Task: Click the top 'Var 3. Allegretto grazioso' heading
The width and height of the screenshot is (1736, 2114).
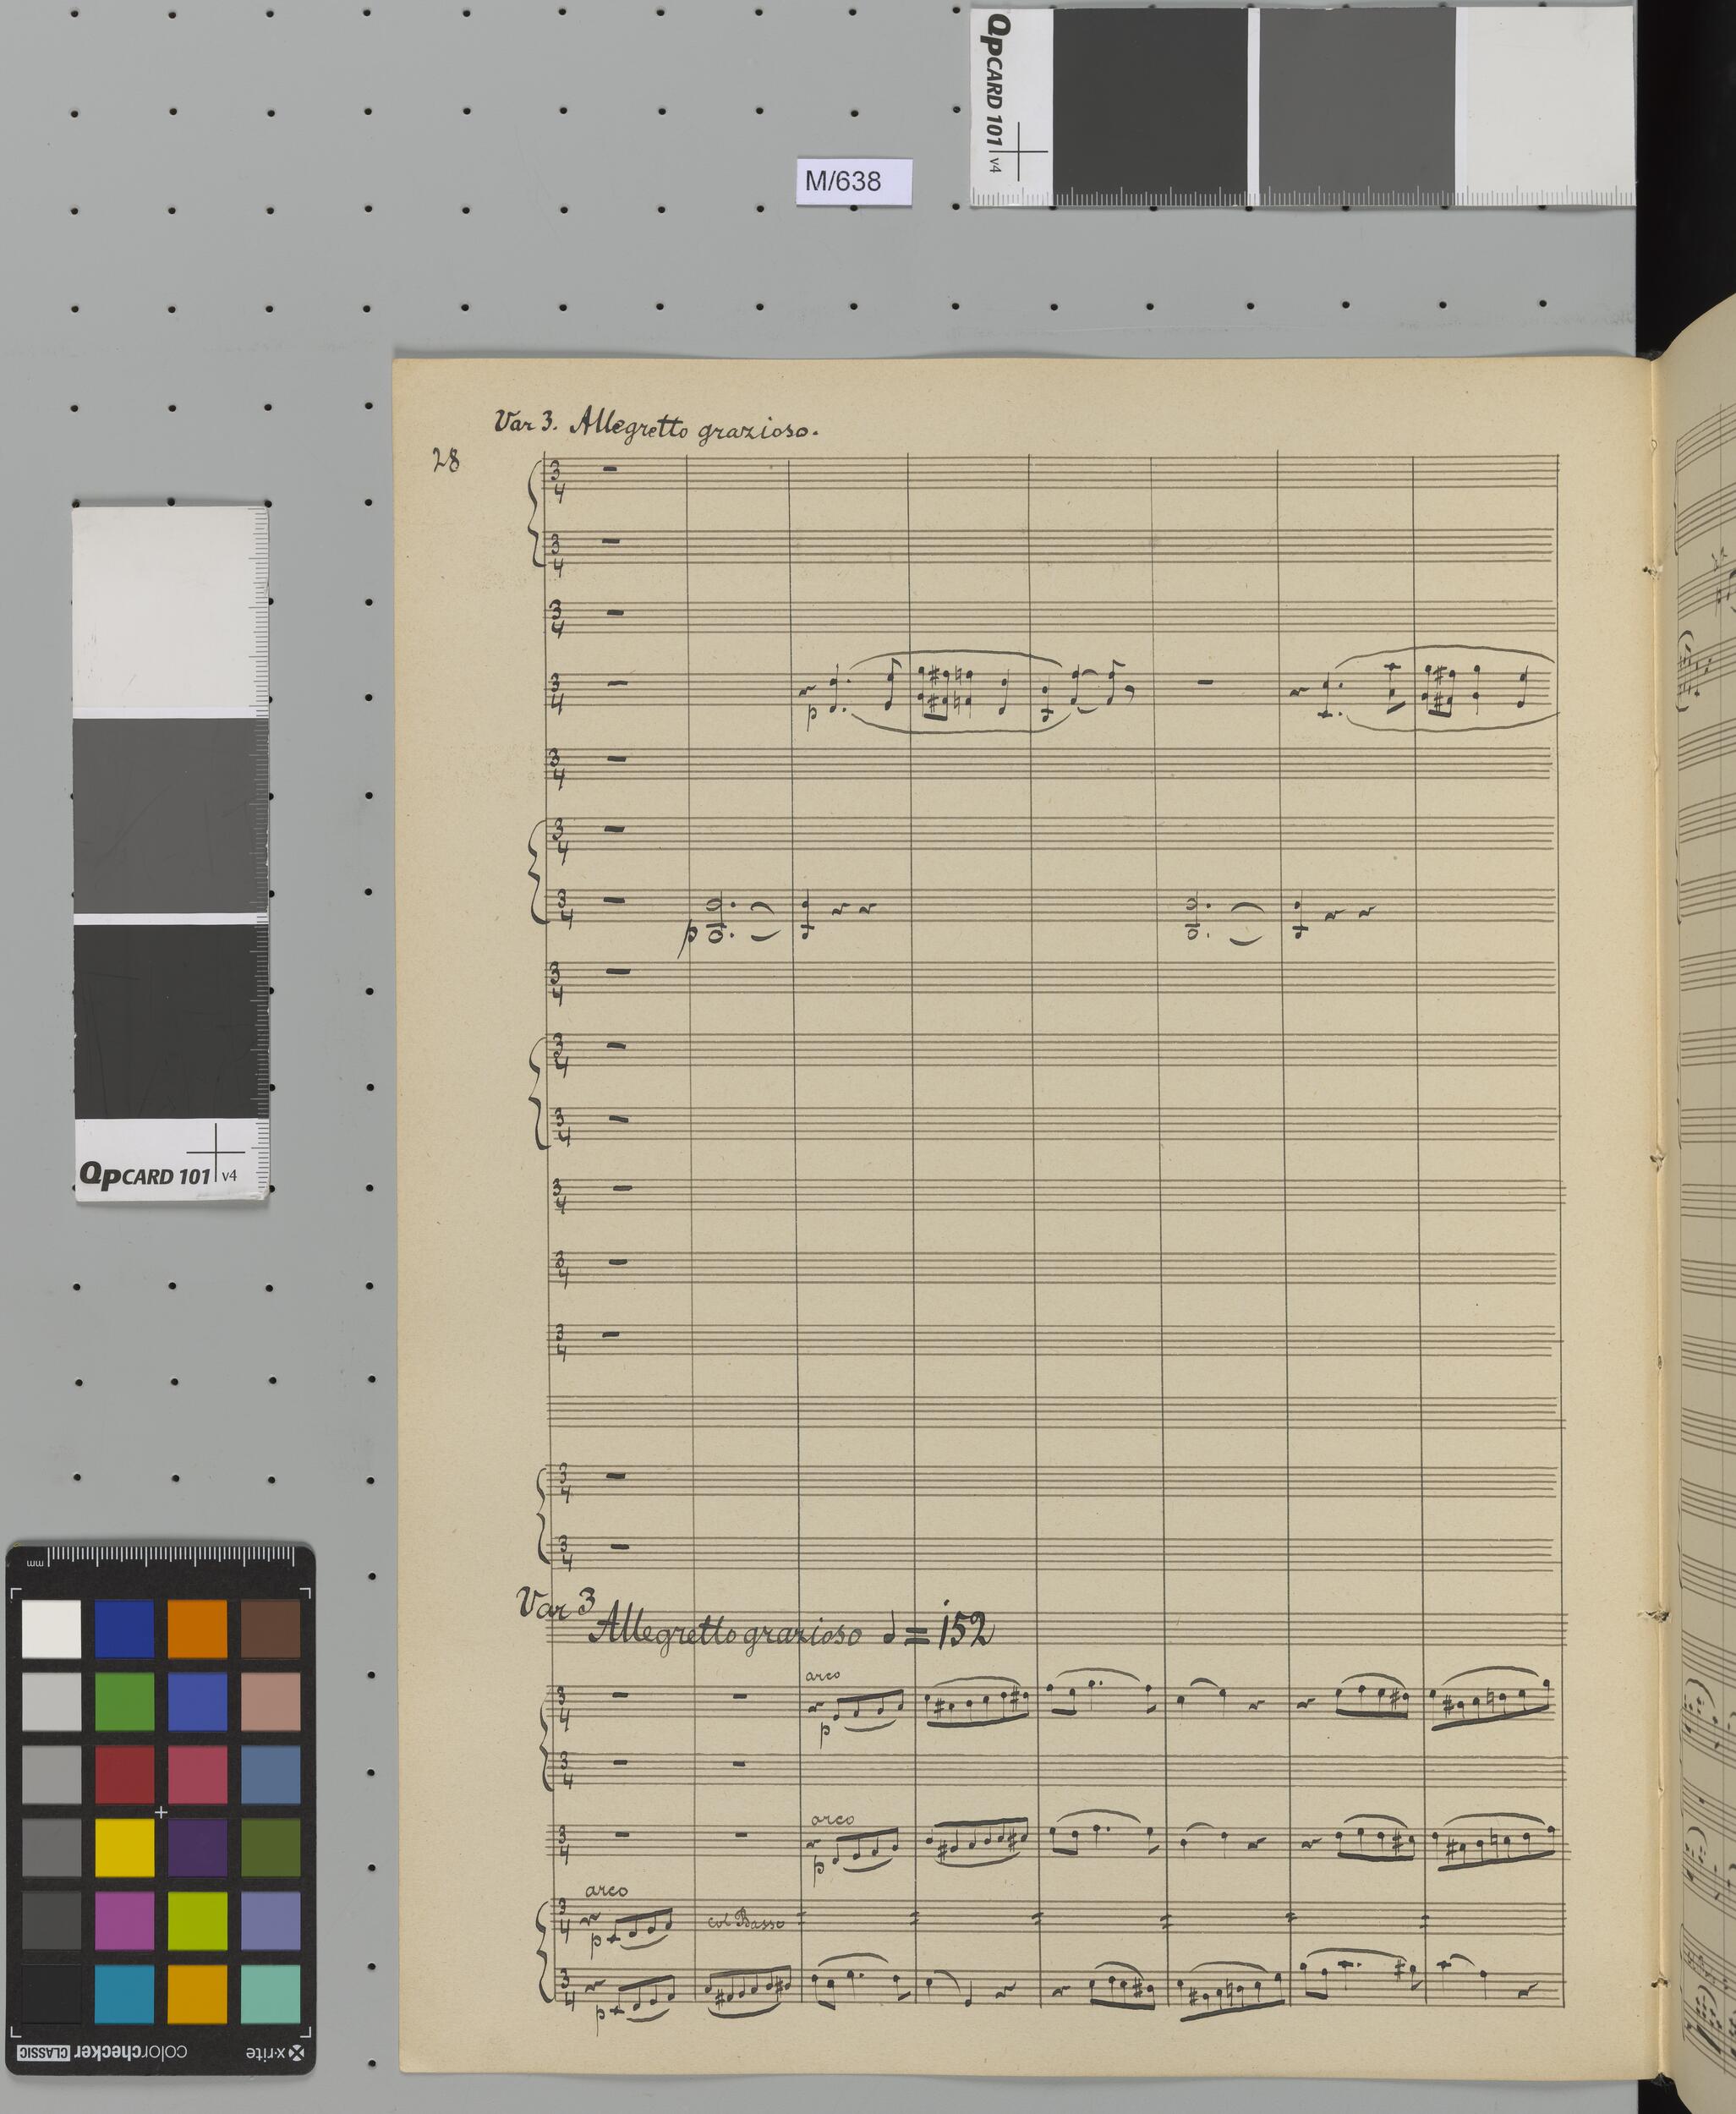Action: (x=657, y=427)
